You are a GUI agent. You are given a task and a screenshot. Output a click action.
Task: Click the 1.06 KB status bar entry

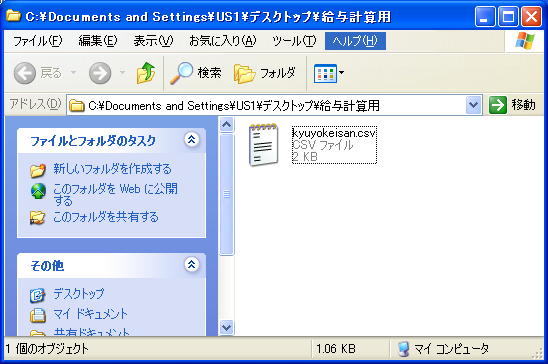pos(336,349)
